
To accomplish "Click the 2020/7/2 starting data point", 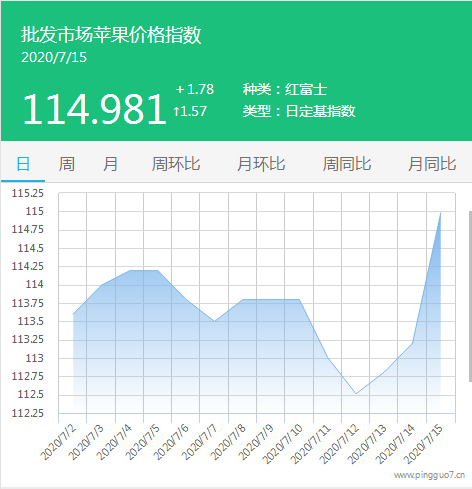I will (x=73, y=314).
